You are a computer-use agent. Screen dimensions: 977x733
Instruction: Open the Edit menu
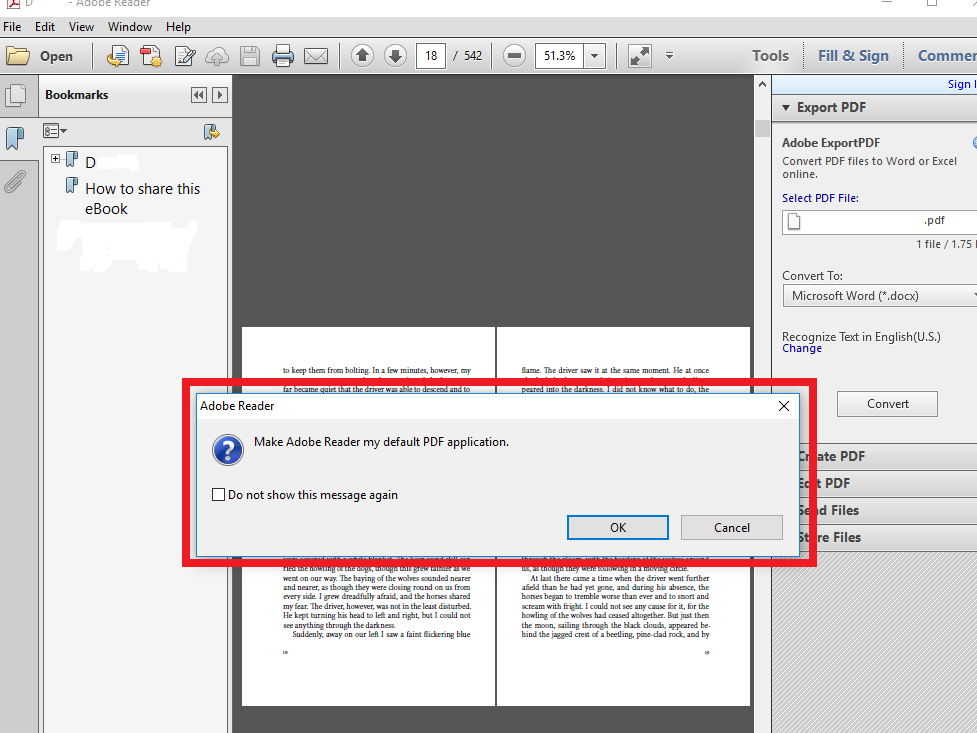point(45,27)
